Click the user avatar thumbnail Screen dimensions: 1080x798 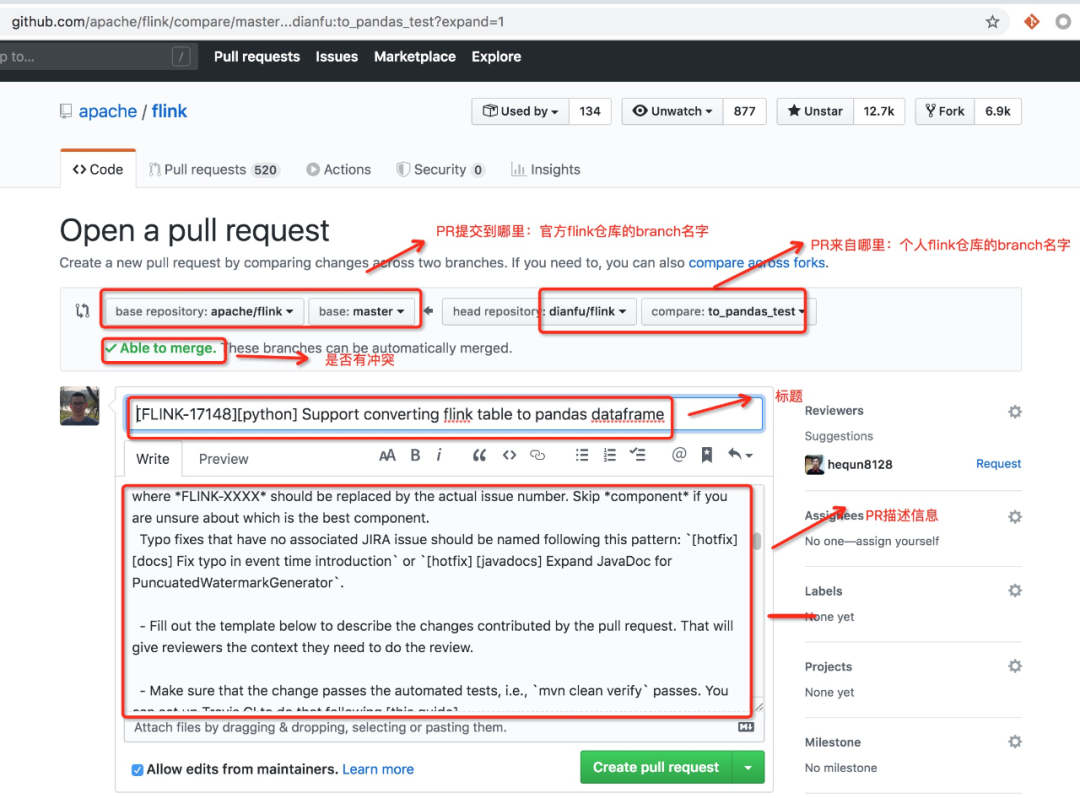pyautogui.click(x=79, y=406)
